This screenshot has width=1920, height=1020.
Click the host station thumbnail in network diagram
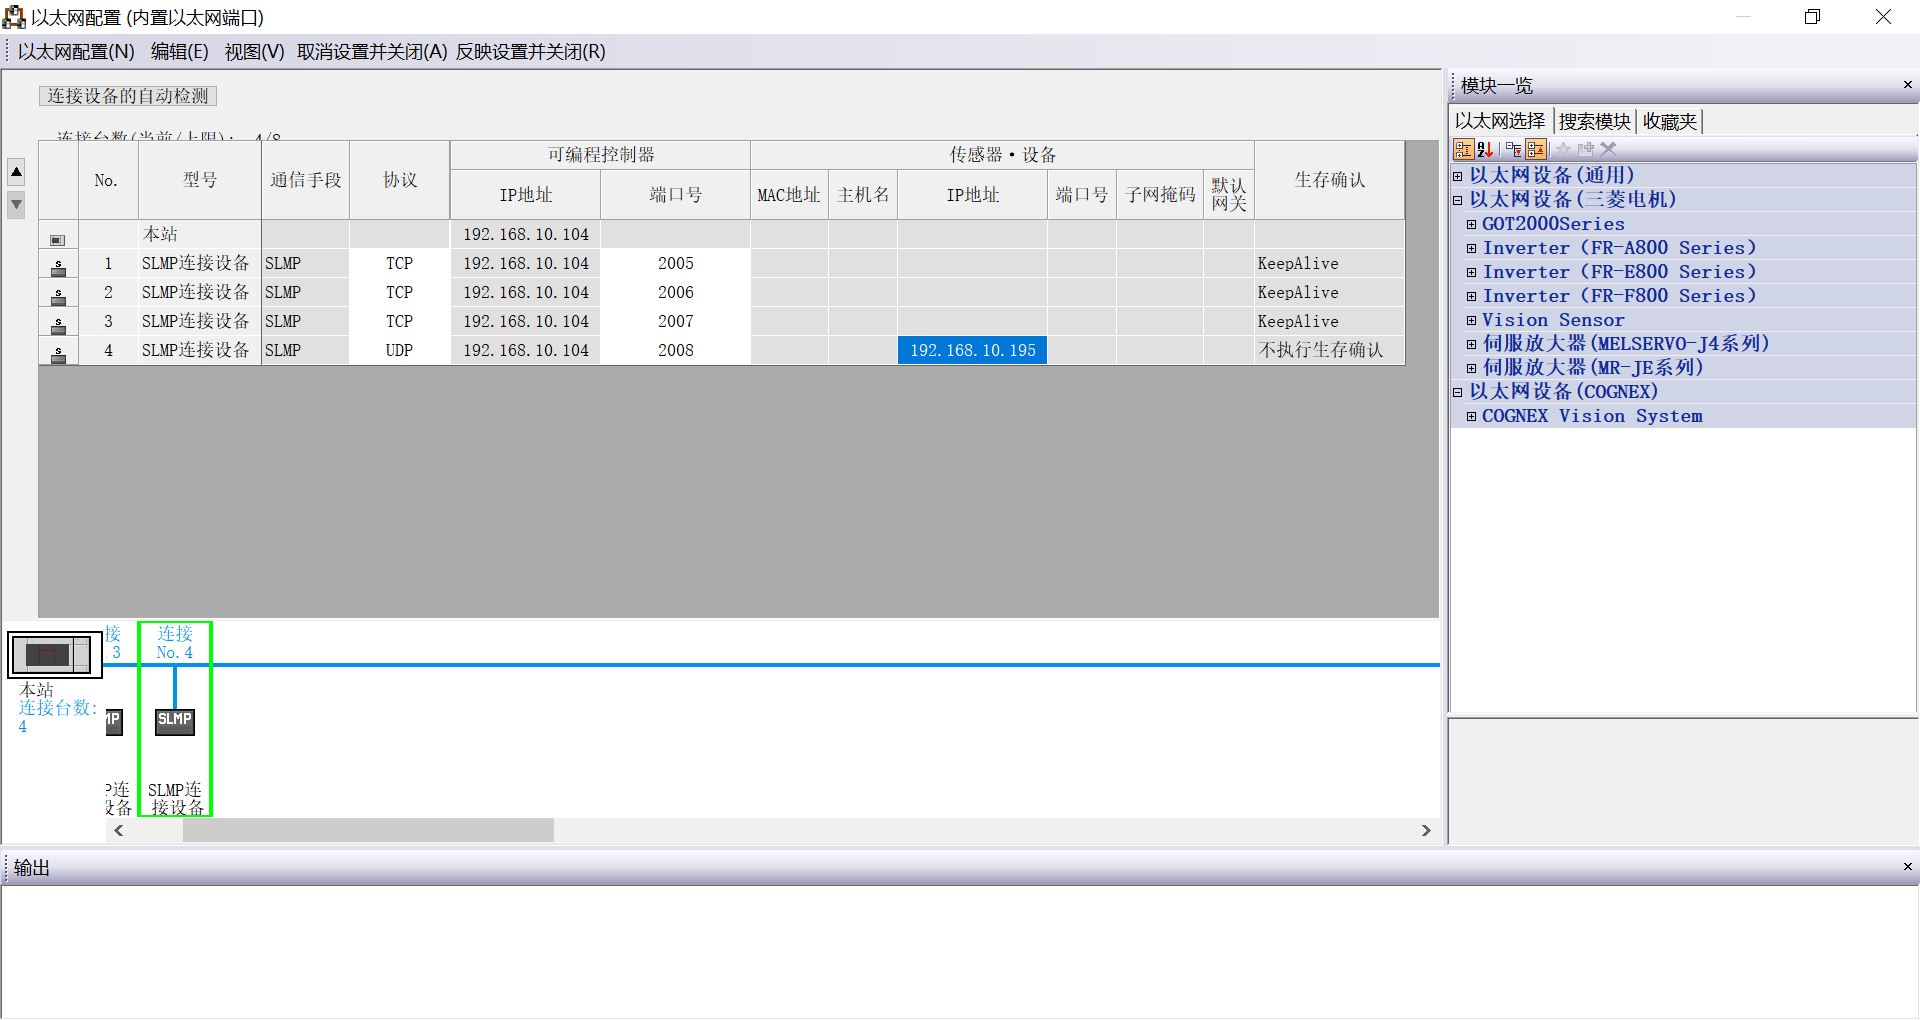tap(53, 653)
